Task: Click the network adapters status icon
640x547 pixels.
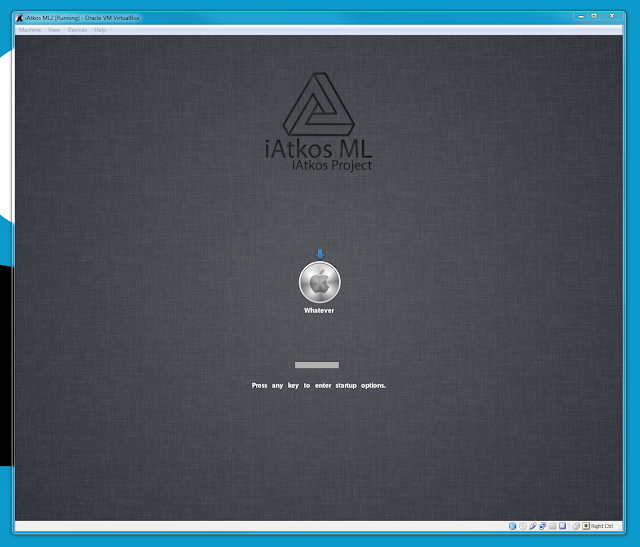Action: pyautogui.click(x=543, y=526)
